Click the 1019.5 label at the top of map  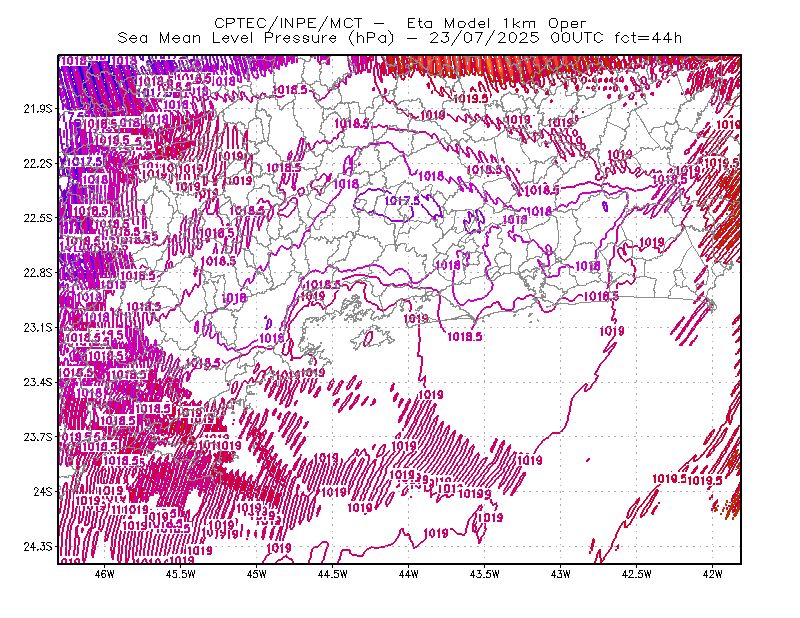tap(470, 98)
